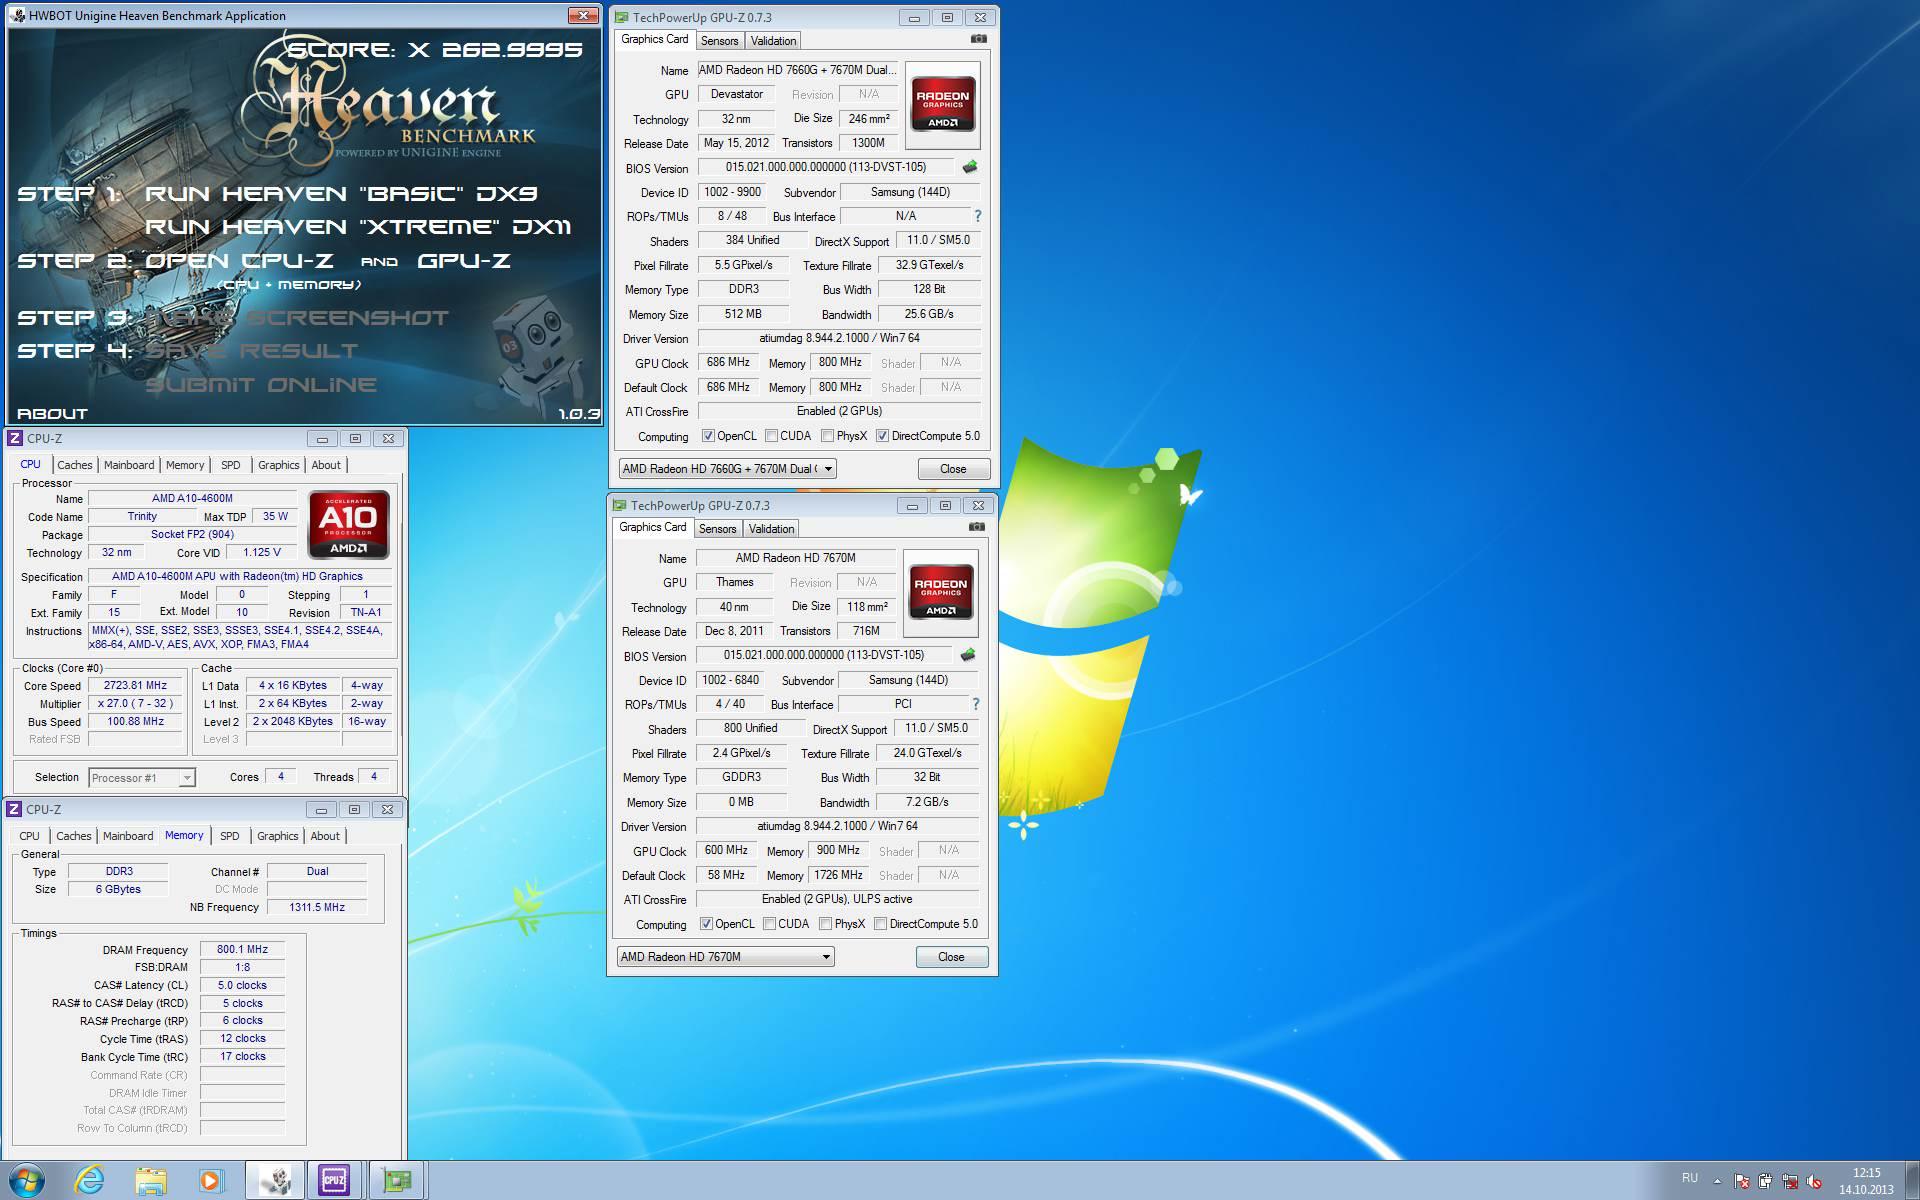Click Specification field in CPU-Z

[238, 576]
